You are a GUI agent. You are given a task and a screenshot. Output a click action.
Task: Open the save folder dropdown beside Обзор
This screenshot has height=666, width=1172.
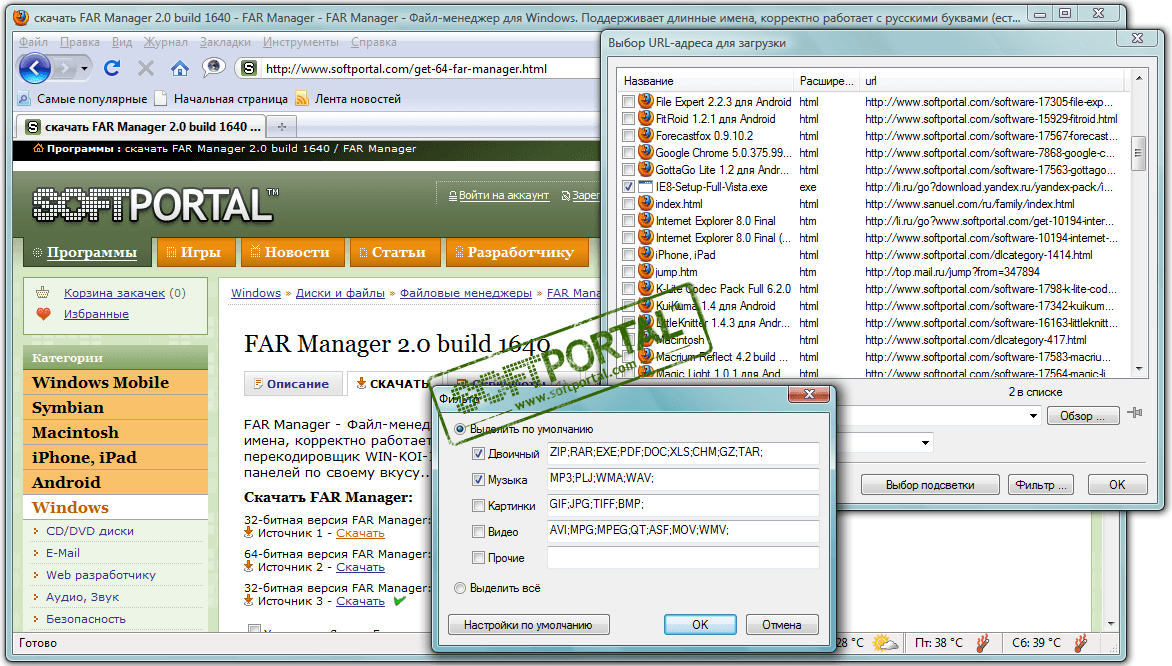pos(1033,416)
